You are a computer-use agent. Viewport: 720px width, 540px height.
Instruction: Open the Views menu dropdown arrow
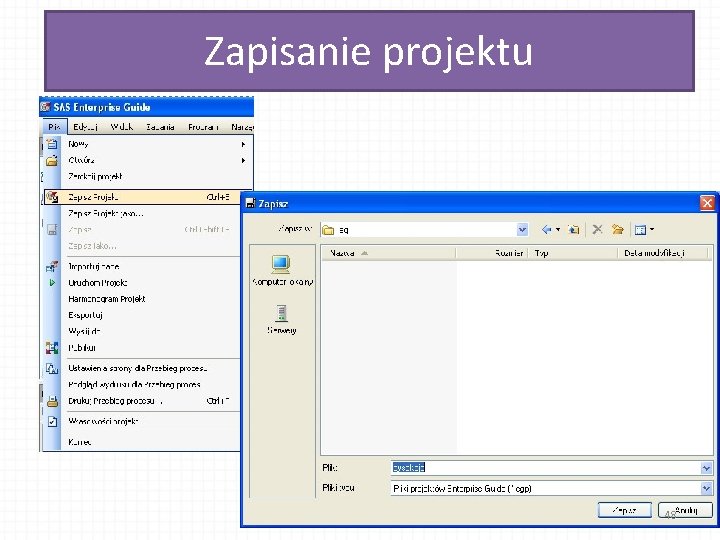652,229
